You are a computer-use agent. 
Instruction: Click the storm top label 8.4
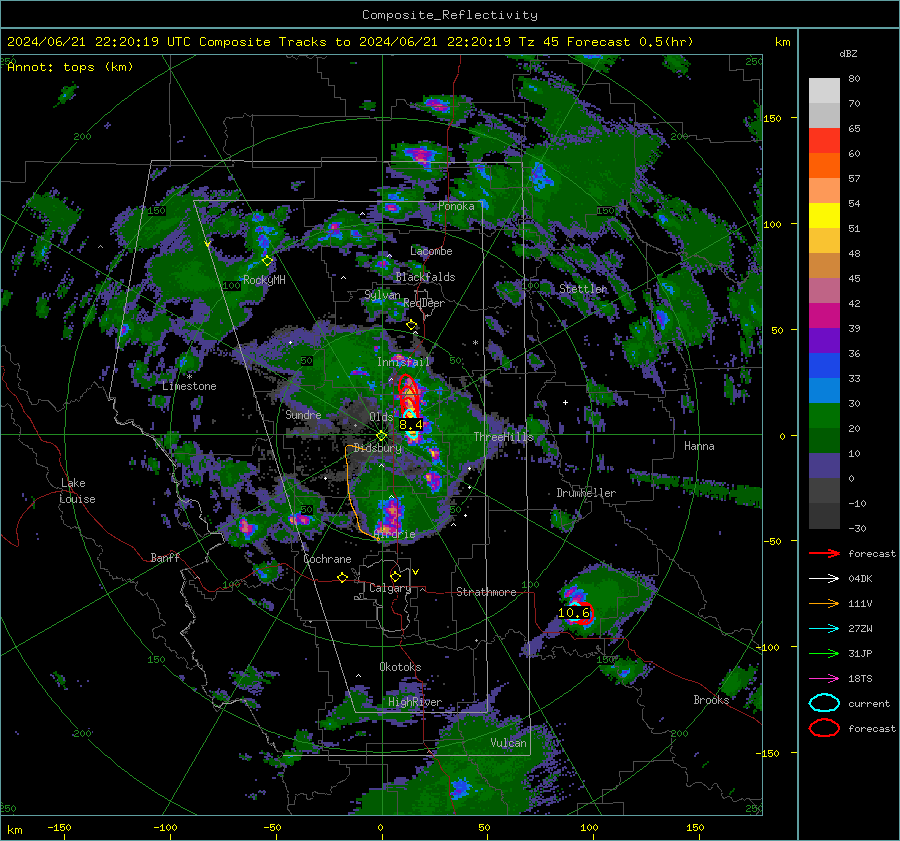[411, 425]
